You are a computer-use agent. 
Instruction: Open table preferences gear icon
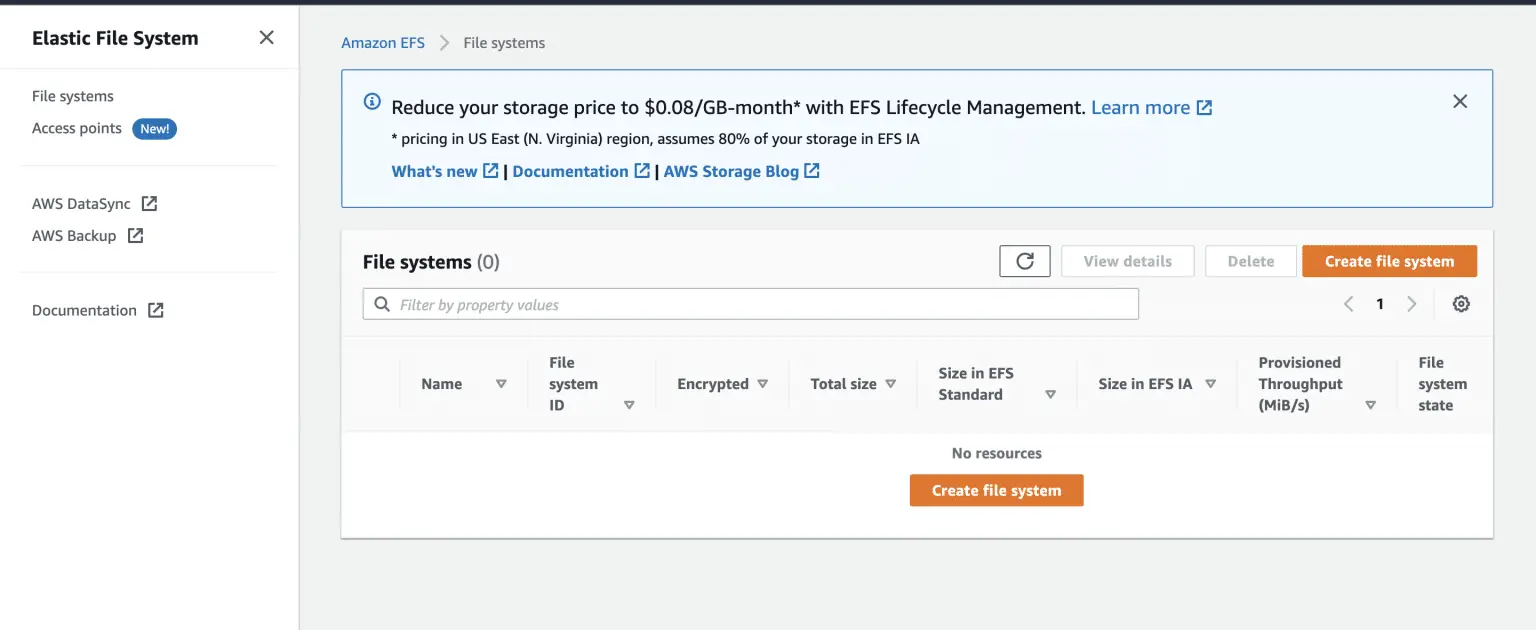click(1461, 304)
